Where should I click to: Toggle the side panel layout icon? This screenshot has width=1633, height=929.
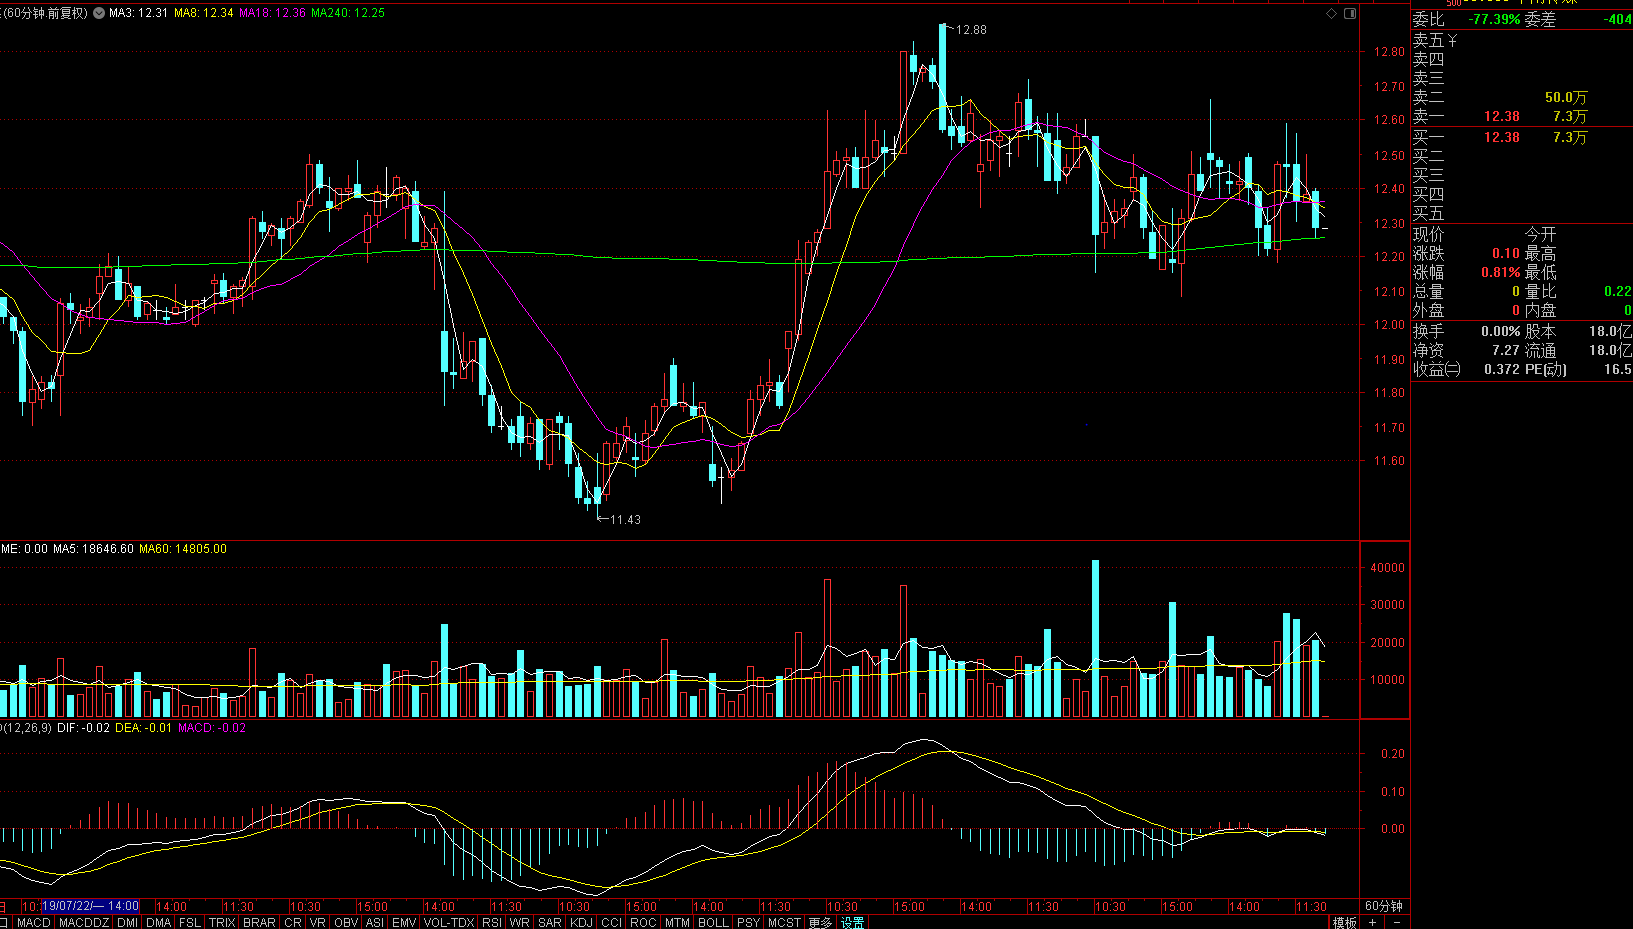point(1350,14)
